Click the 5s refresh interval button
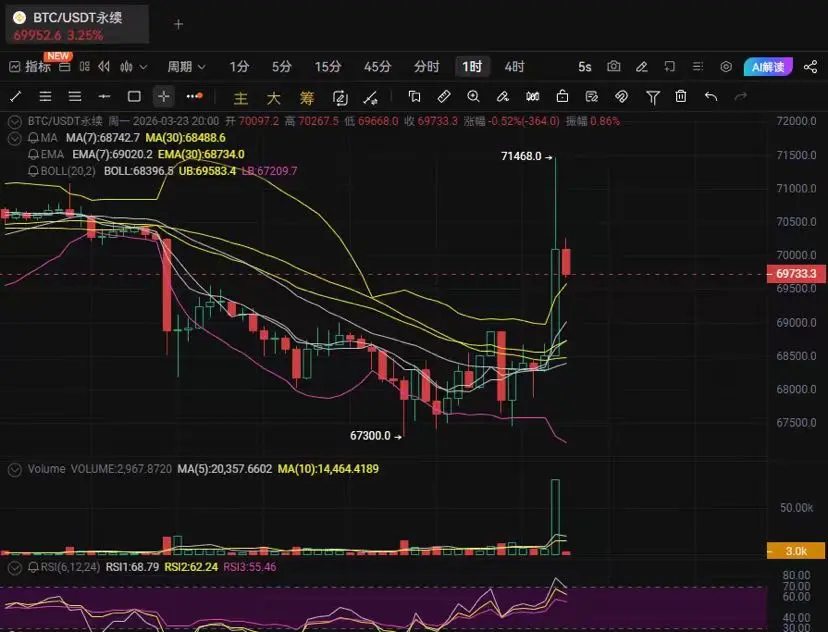The width and height of the screenshot is (828, 632). pos(584,67)
